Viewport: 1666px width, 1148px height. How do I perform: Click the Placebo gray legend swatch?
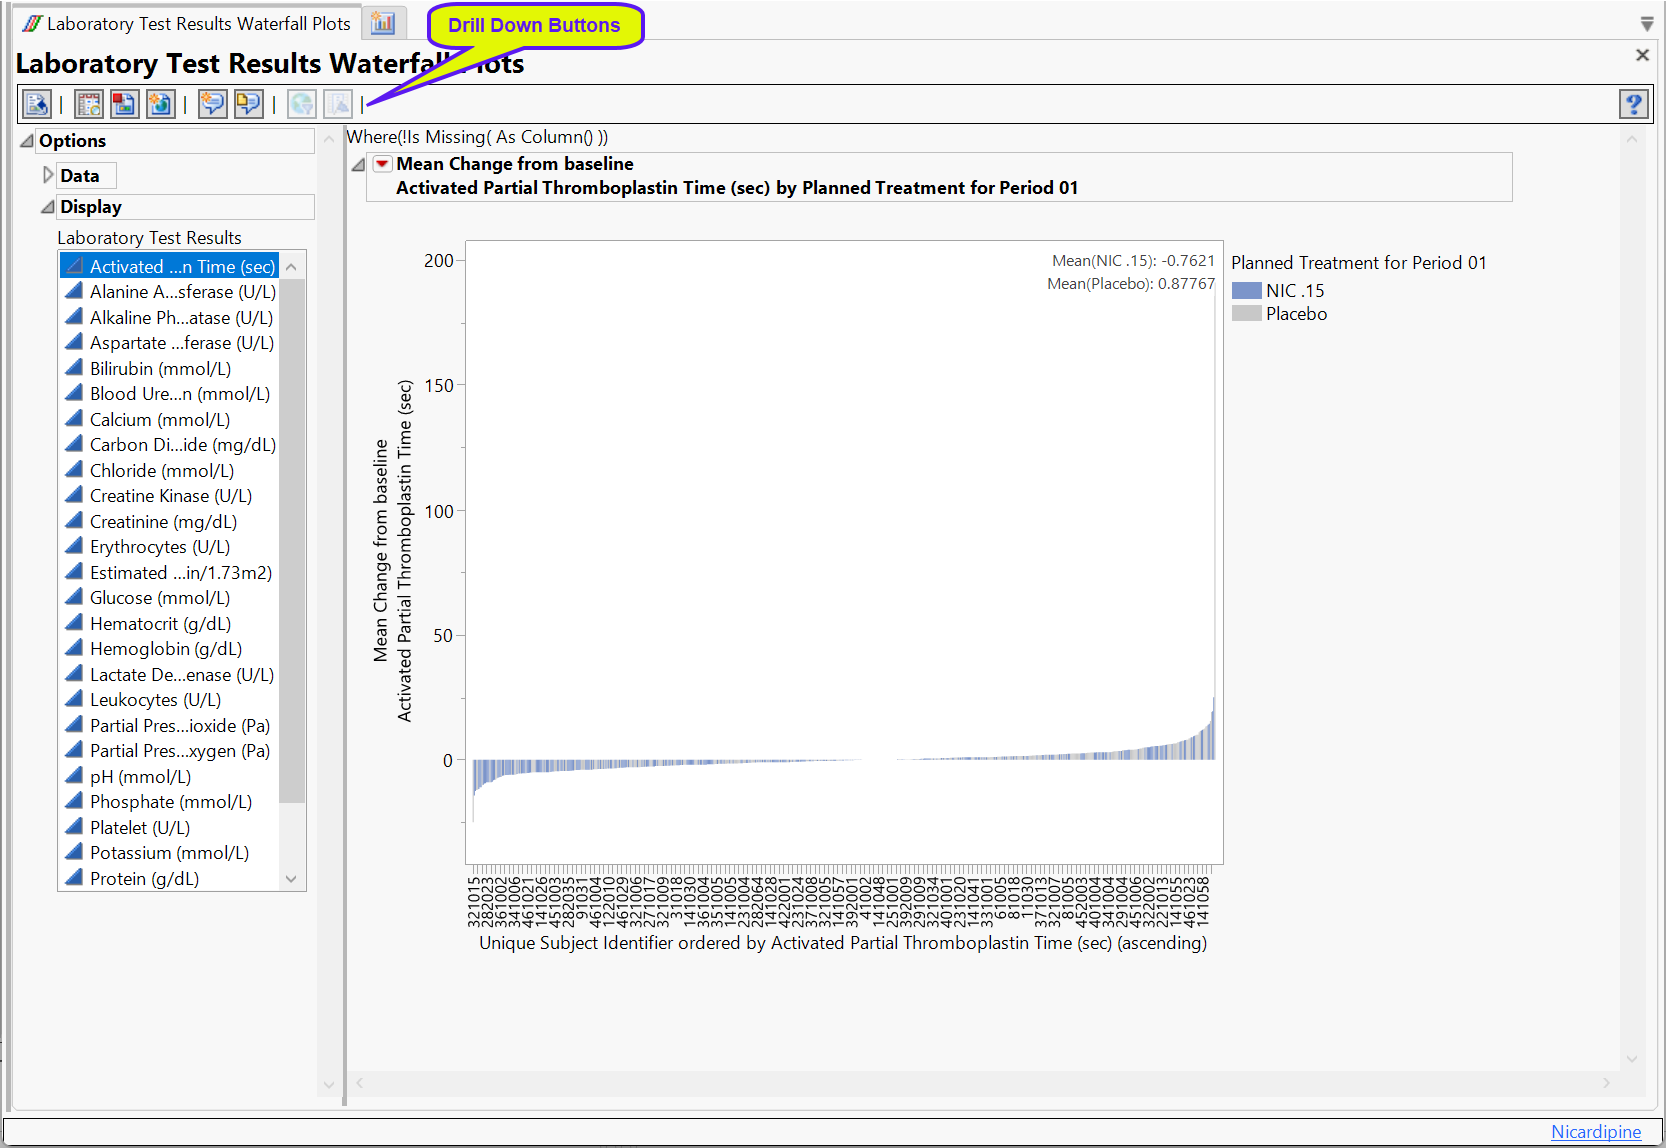[1247, 314]
